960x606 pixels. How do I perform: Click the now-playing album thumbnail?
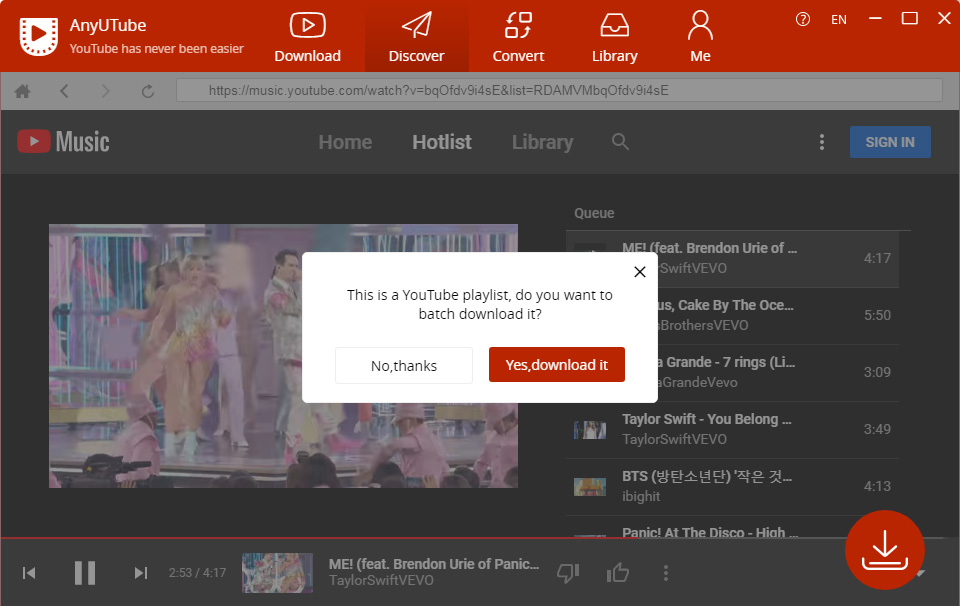tap(277, 573)
